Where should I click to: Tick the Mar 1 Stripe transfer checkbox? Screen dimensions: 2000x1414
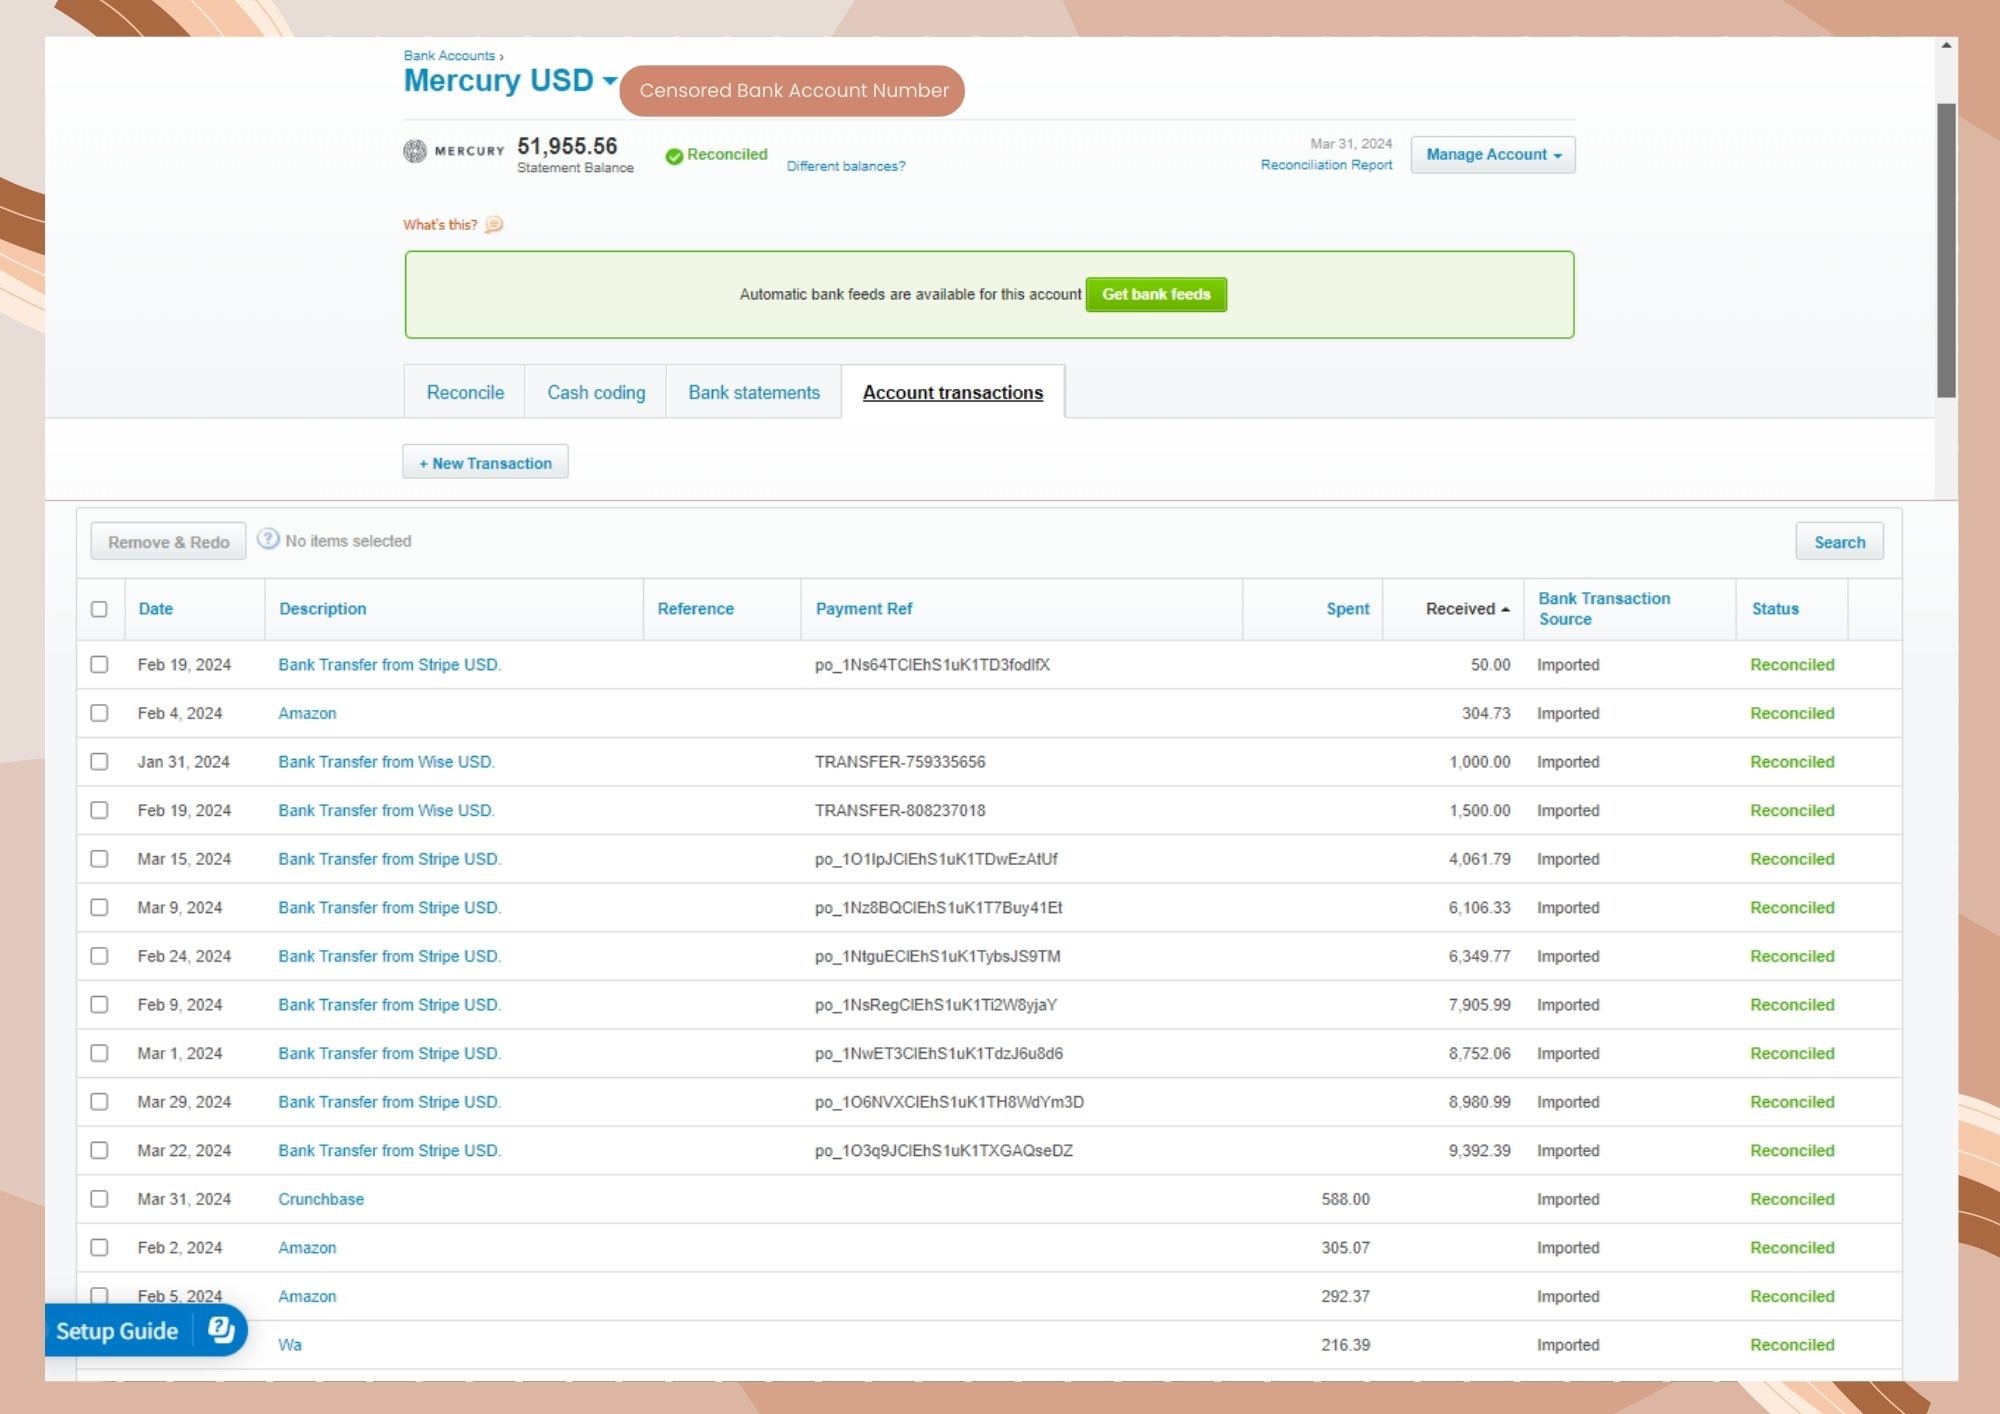99,1053
